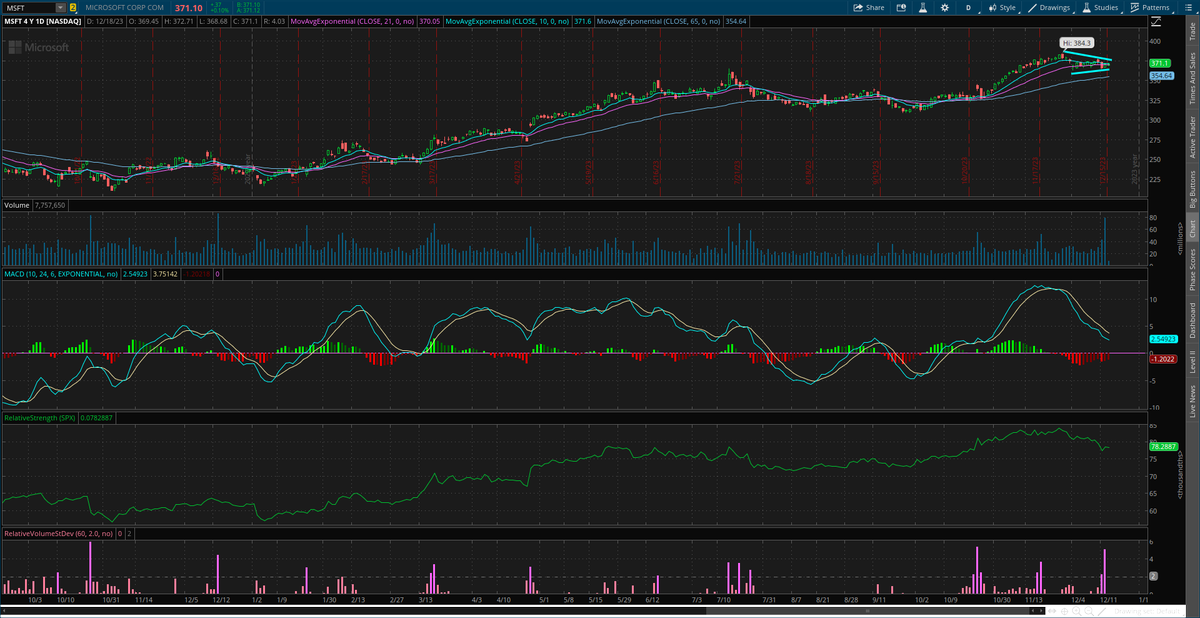
Task: Click the Volume 7,757,650 value
Action: [x=48, y=204]
